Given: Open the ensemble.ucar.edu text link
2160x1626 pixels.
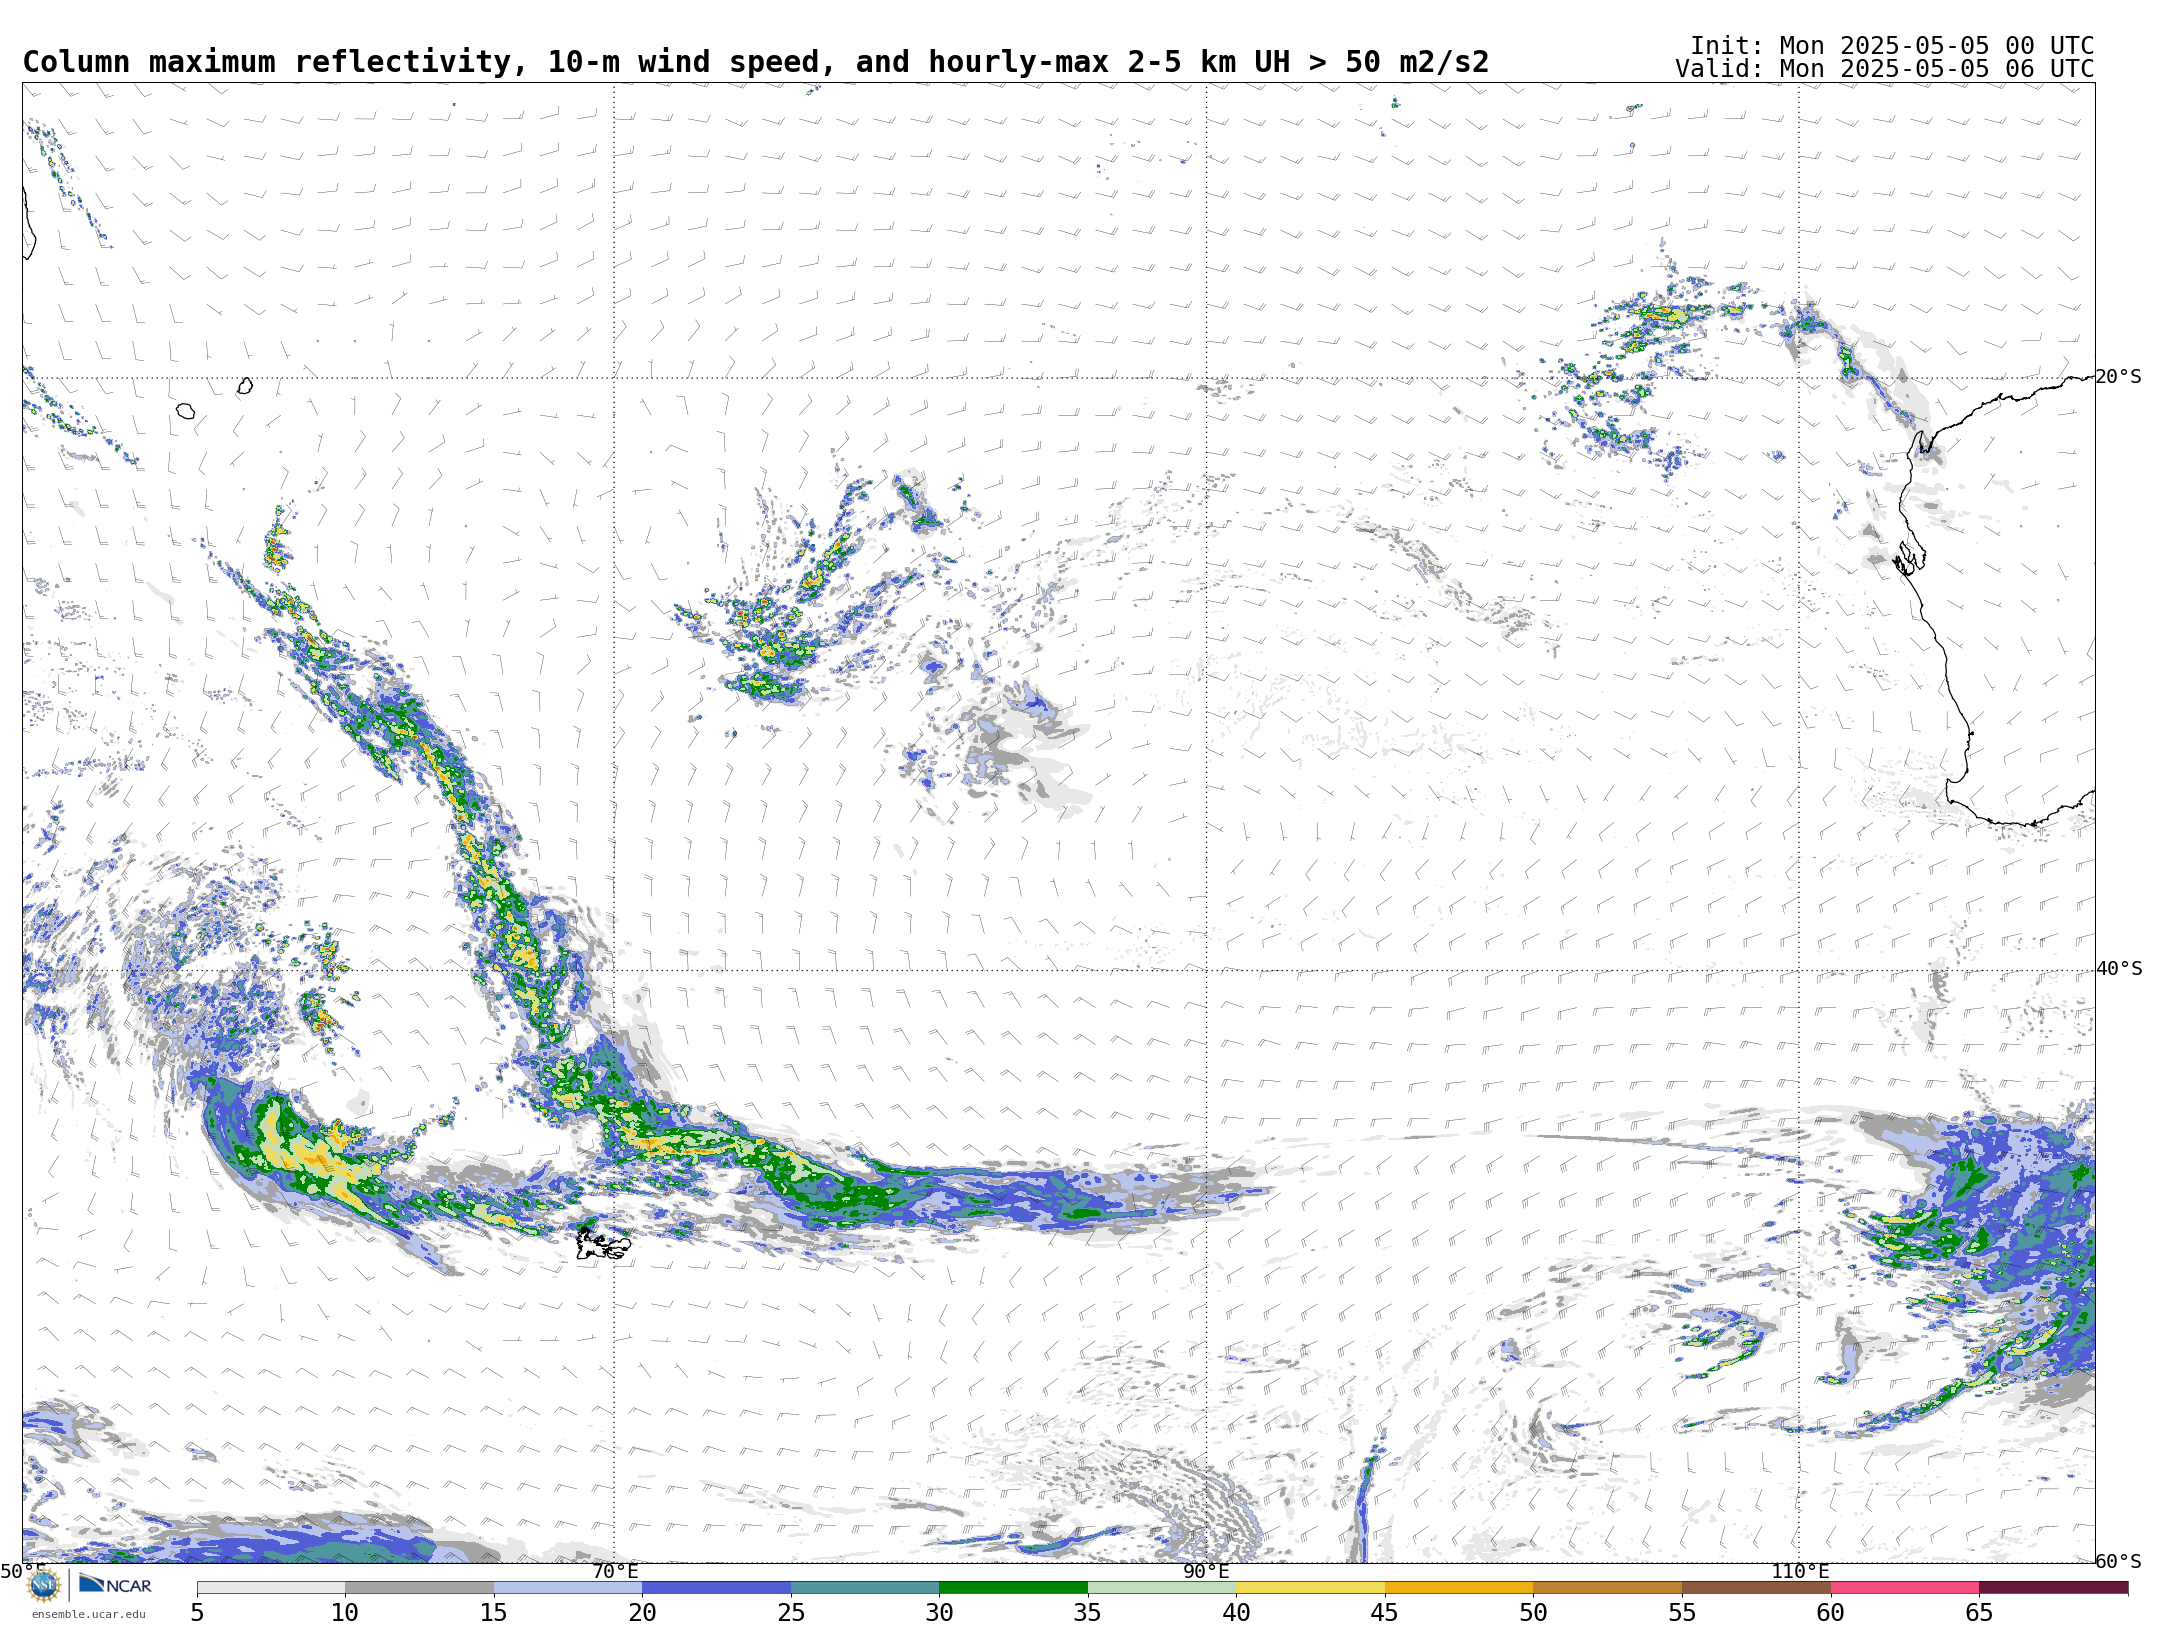Looking at the screenshot, I should 88,1614.
